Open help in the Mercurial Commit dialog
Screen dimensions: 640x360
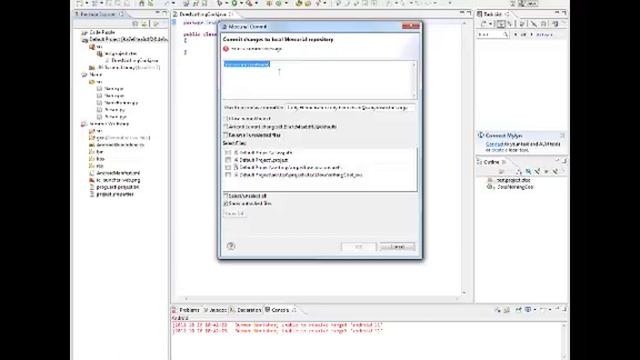231,246
